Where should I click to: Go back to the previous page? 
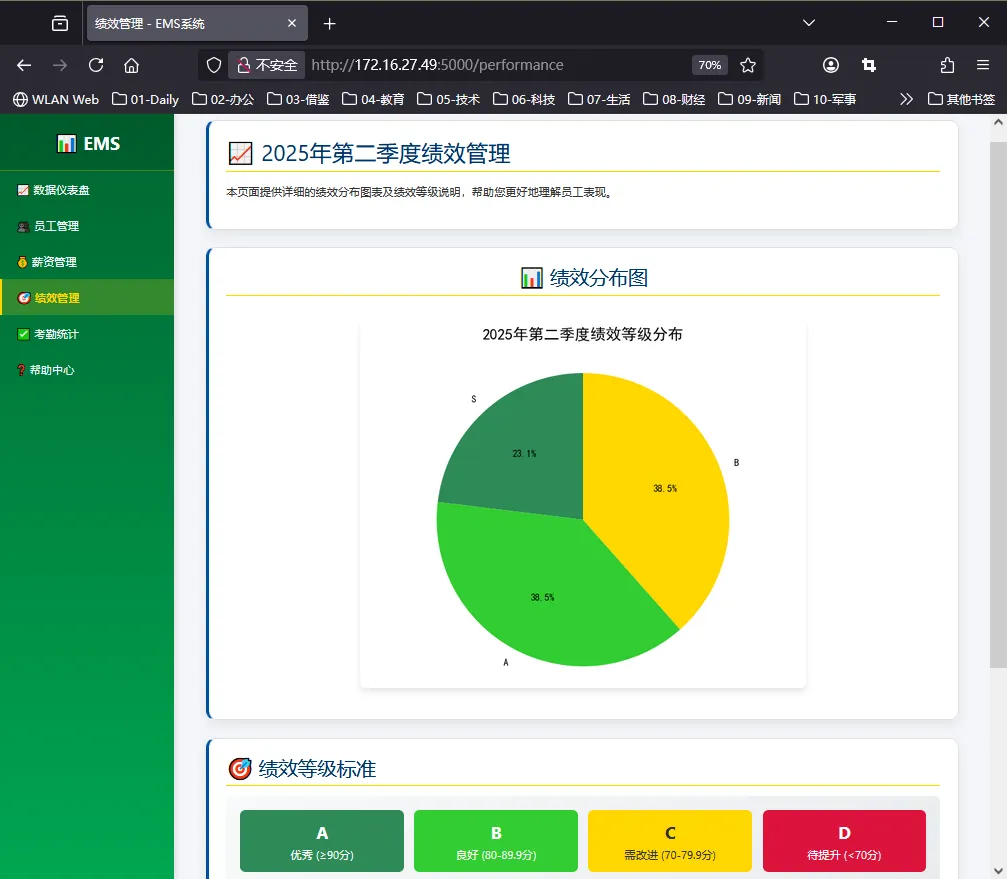point(24,65)
